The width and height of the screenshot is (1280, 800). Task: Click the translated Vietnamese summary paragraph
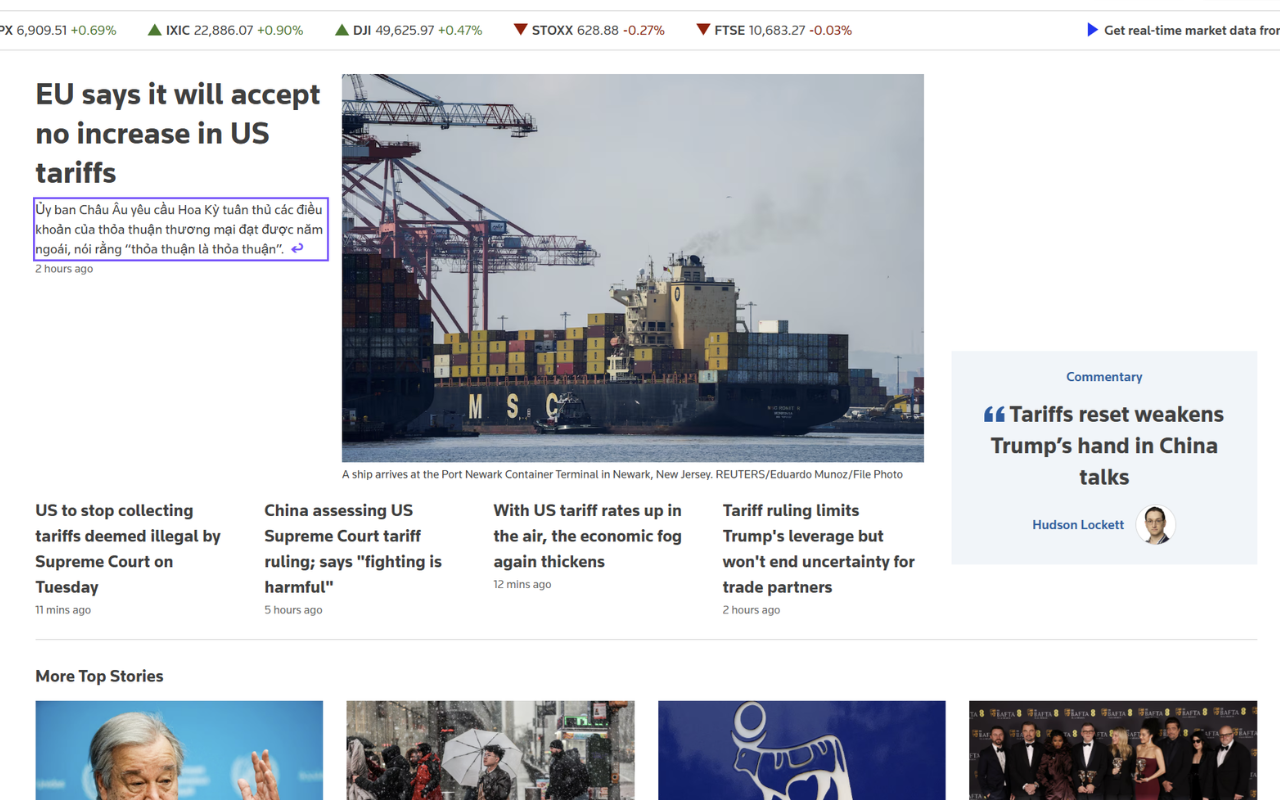click(x=180, y=229)
